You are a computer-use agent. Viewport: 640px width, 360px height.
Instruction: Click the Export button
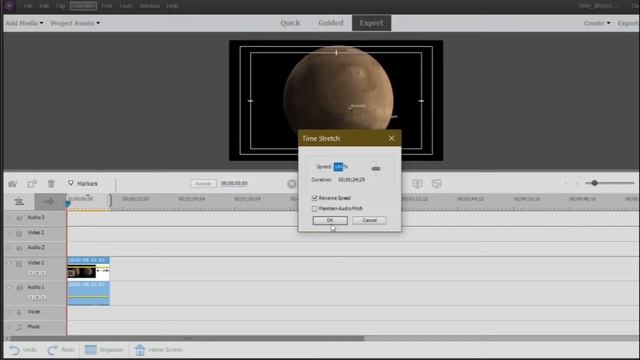pyautogui.click(x=628, y=23)
